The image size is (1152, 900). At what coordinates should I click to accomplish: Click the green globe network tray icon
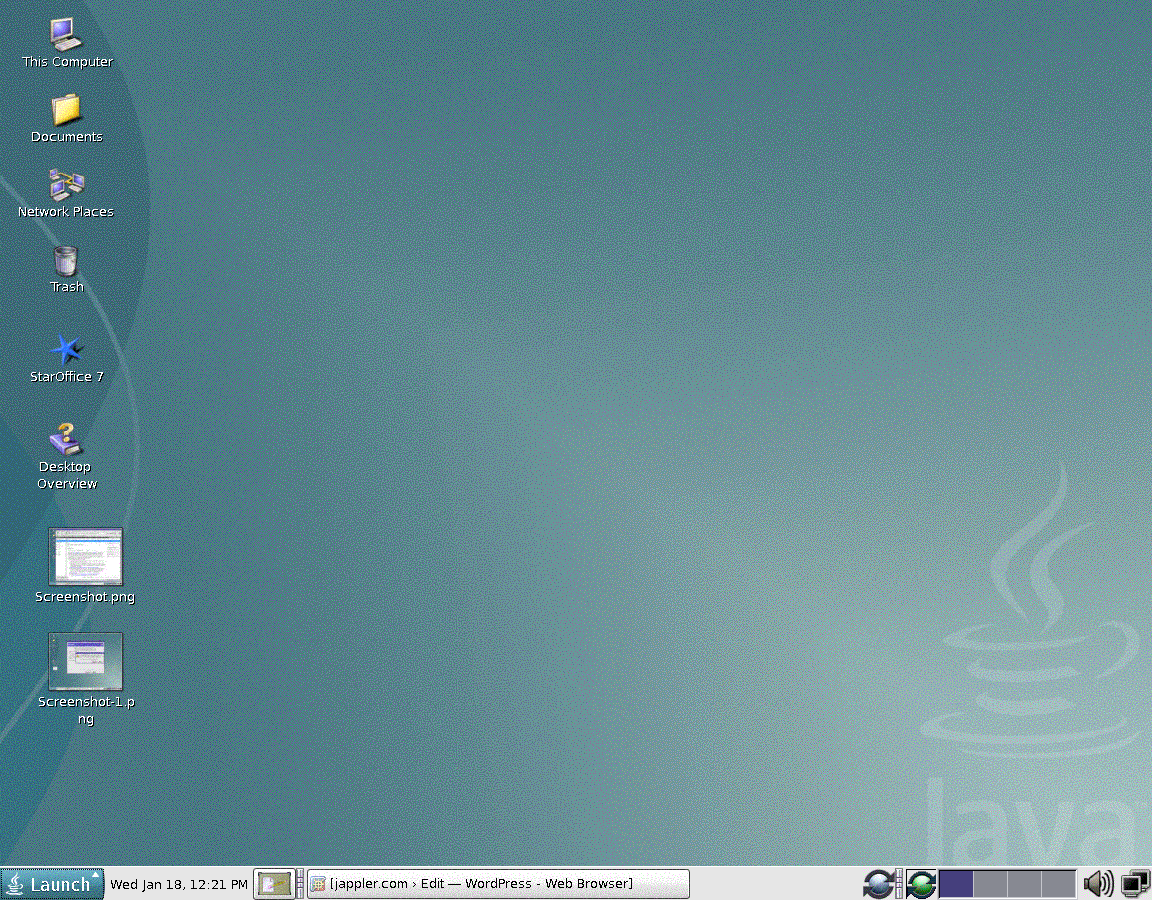point(921,884)
